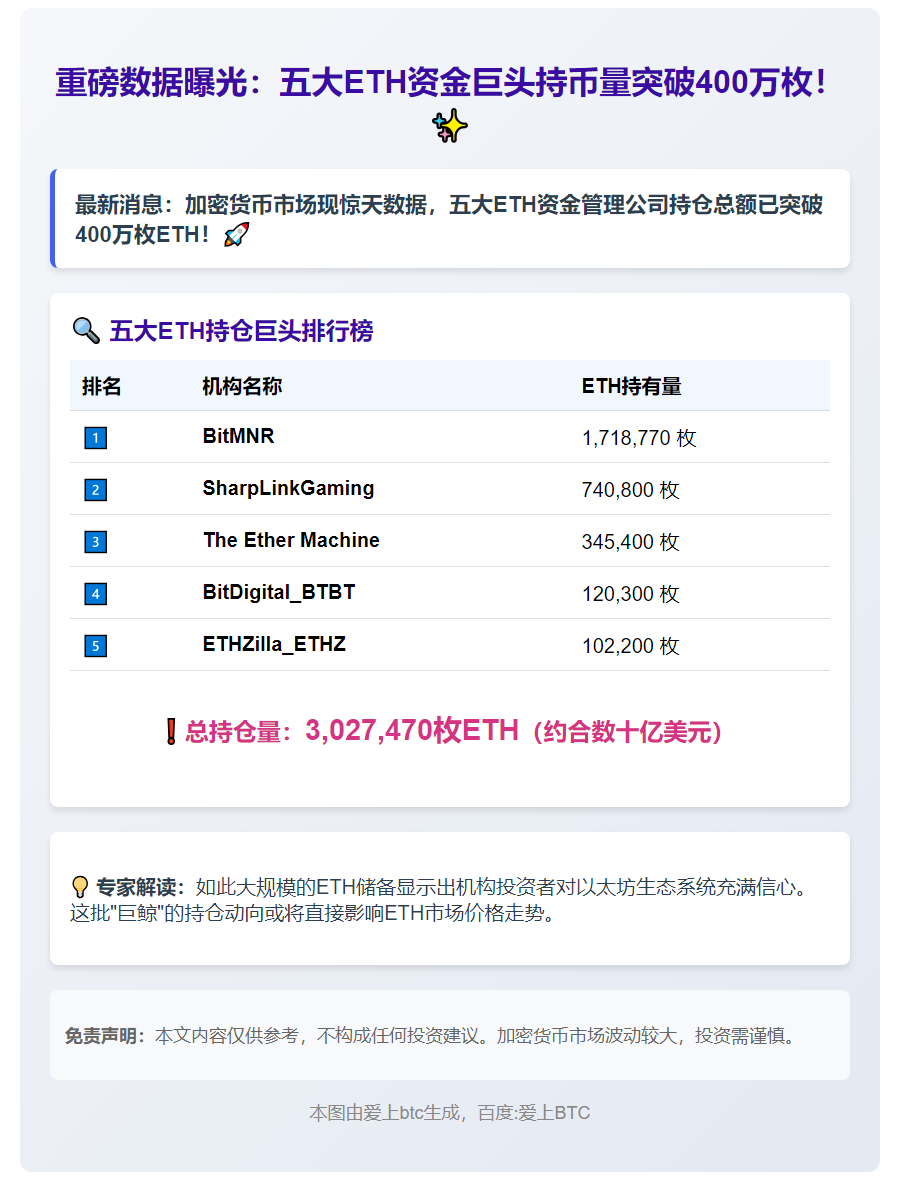Click the rocket emoji in news summary

point(236,235)
